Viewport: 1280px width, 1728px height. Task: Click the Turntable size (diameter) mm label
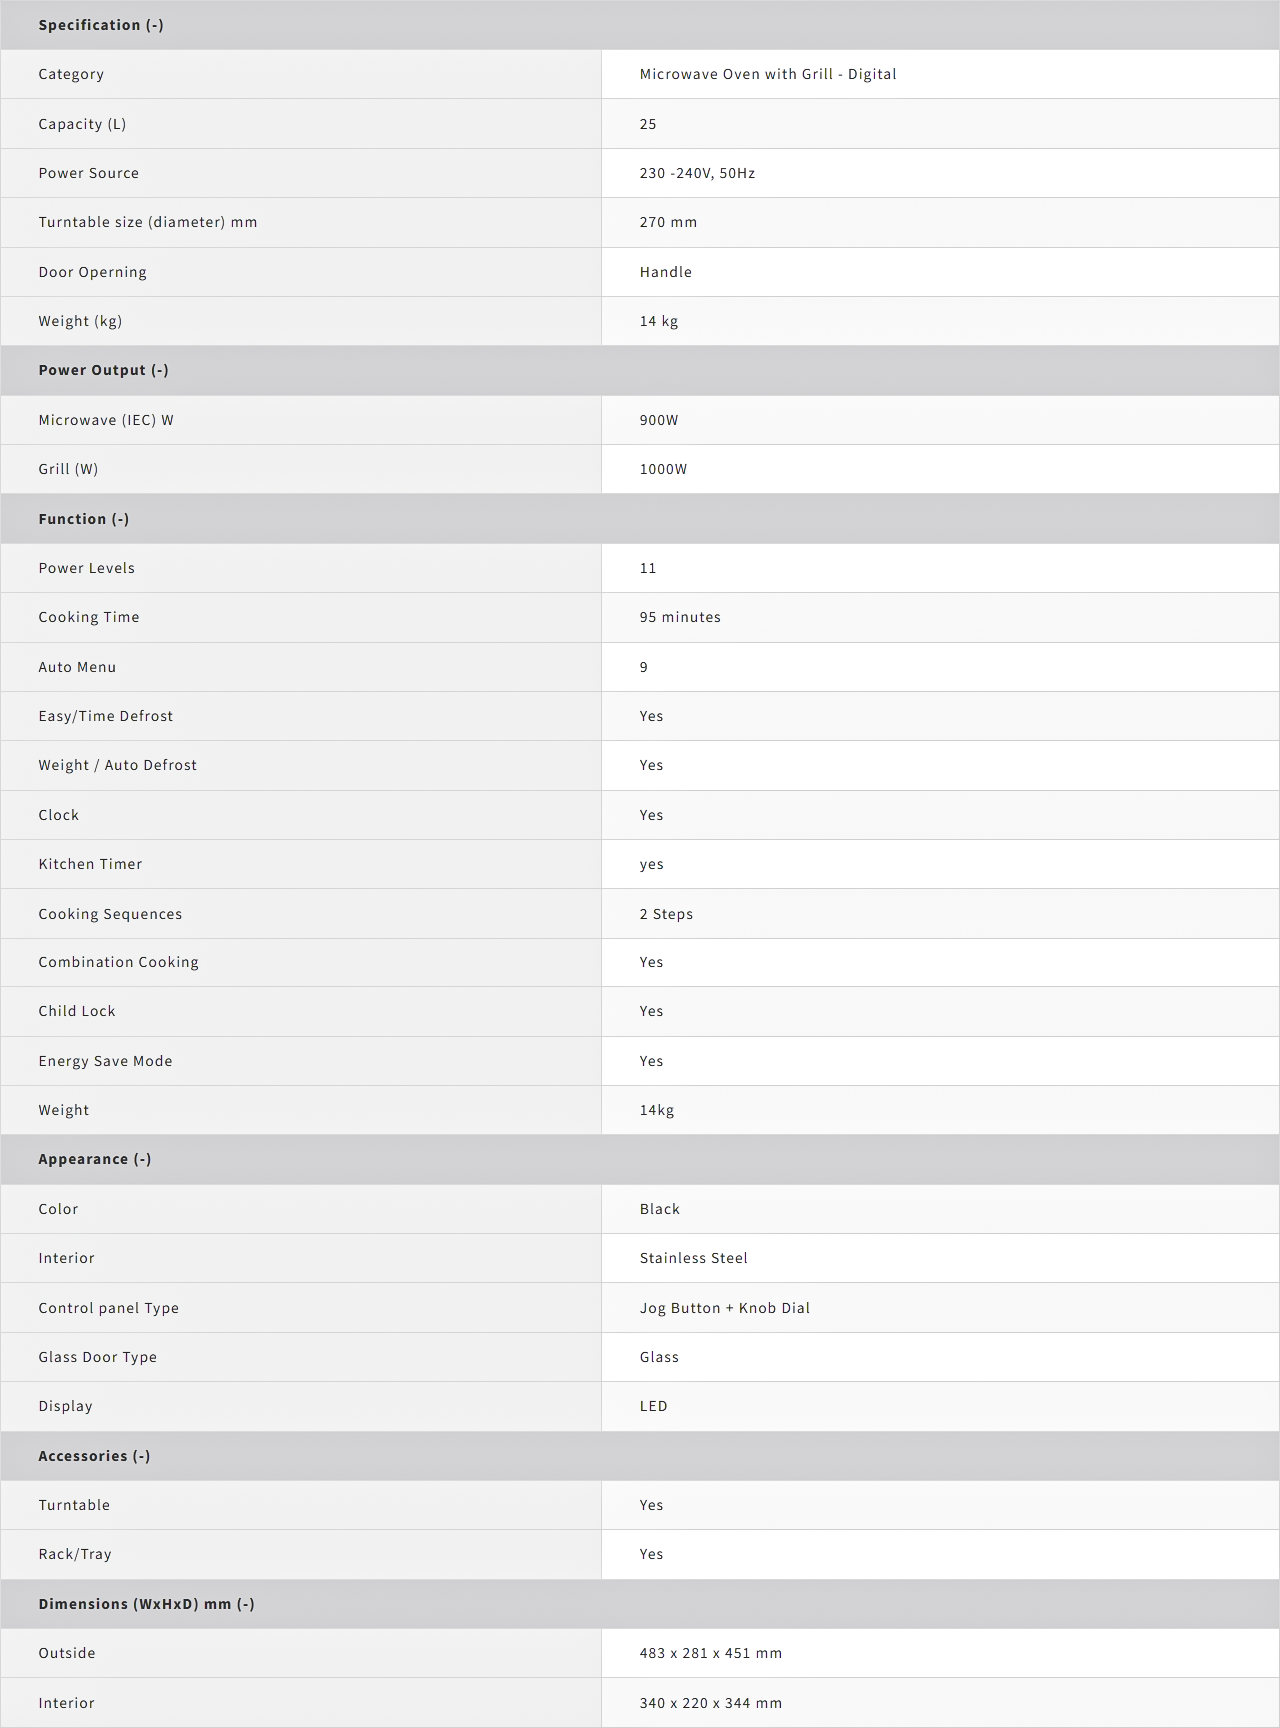pos(148,222)
